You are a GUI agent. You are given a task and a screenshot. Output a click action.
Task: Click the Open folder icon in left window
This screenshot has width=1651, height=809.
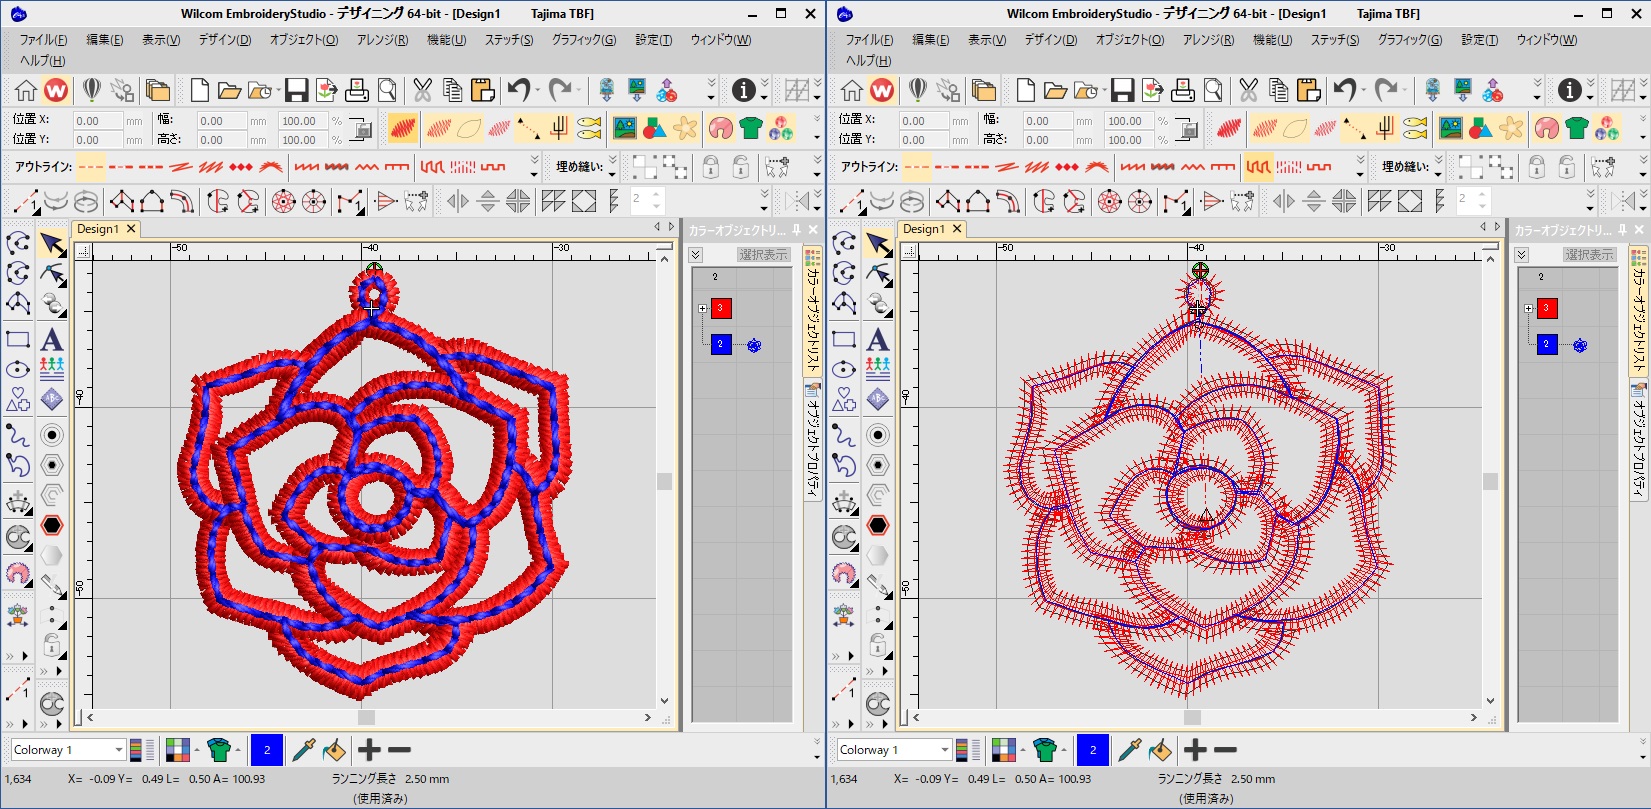[x=229, y=91]
